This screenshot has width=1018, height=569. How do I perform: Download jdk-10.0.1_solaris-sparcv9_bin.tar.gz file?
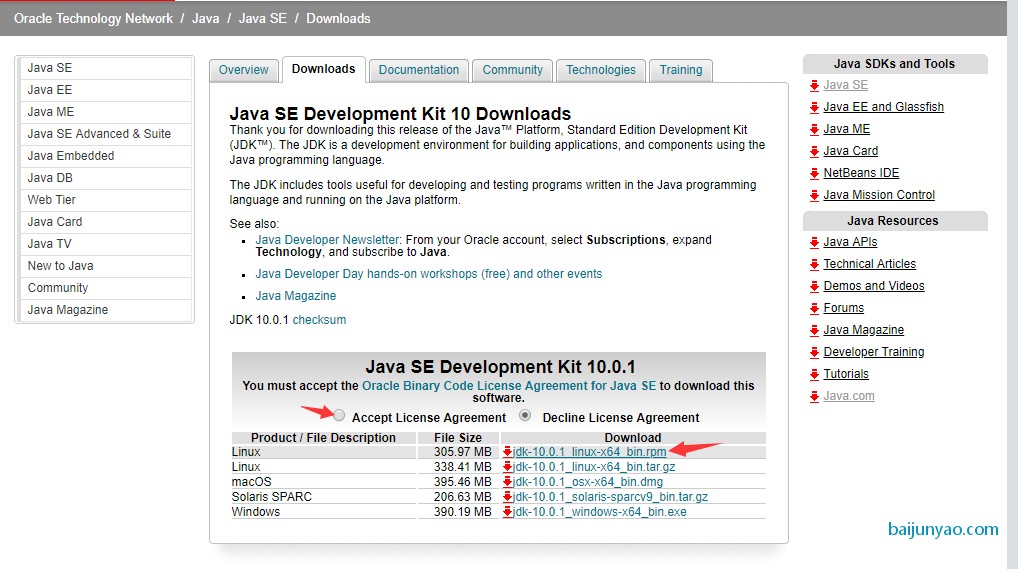click(x=610, y=496)
